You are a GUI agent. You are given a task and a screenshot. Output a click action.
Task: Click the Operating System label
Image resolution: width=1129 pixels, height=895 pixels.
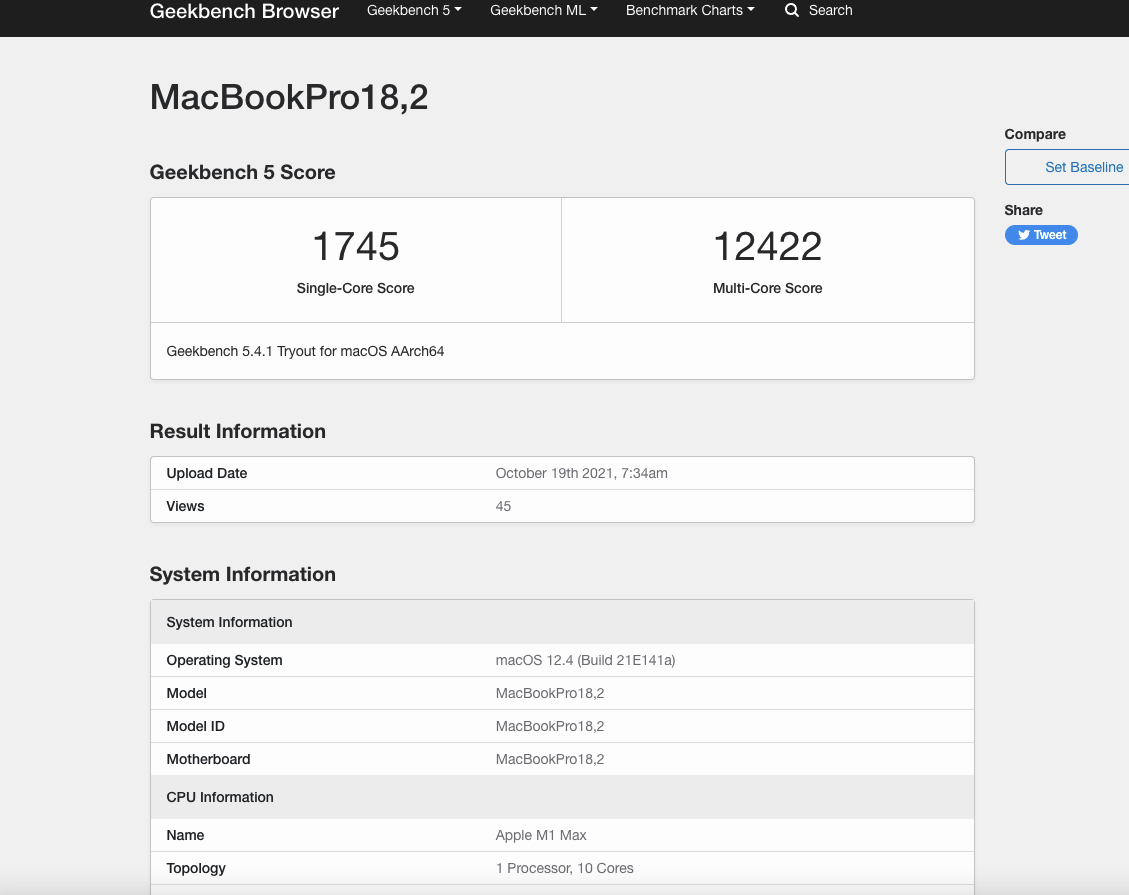tap(224, 660)
